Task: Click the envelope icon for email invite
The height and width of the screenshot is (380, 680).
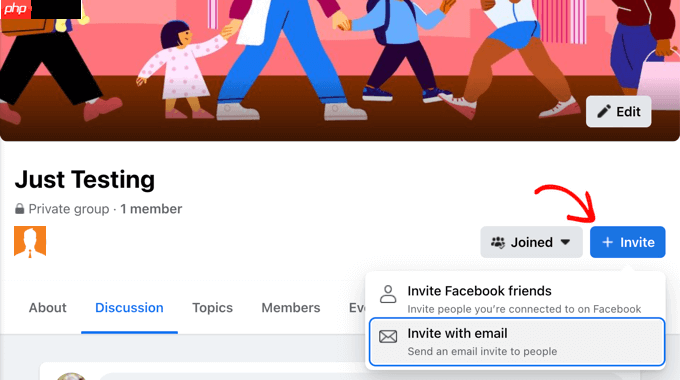Action: (x=388, y=337)
